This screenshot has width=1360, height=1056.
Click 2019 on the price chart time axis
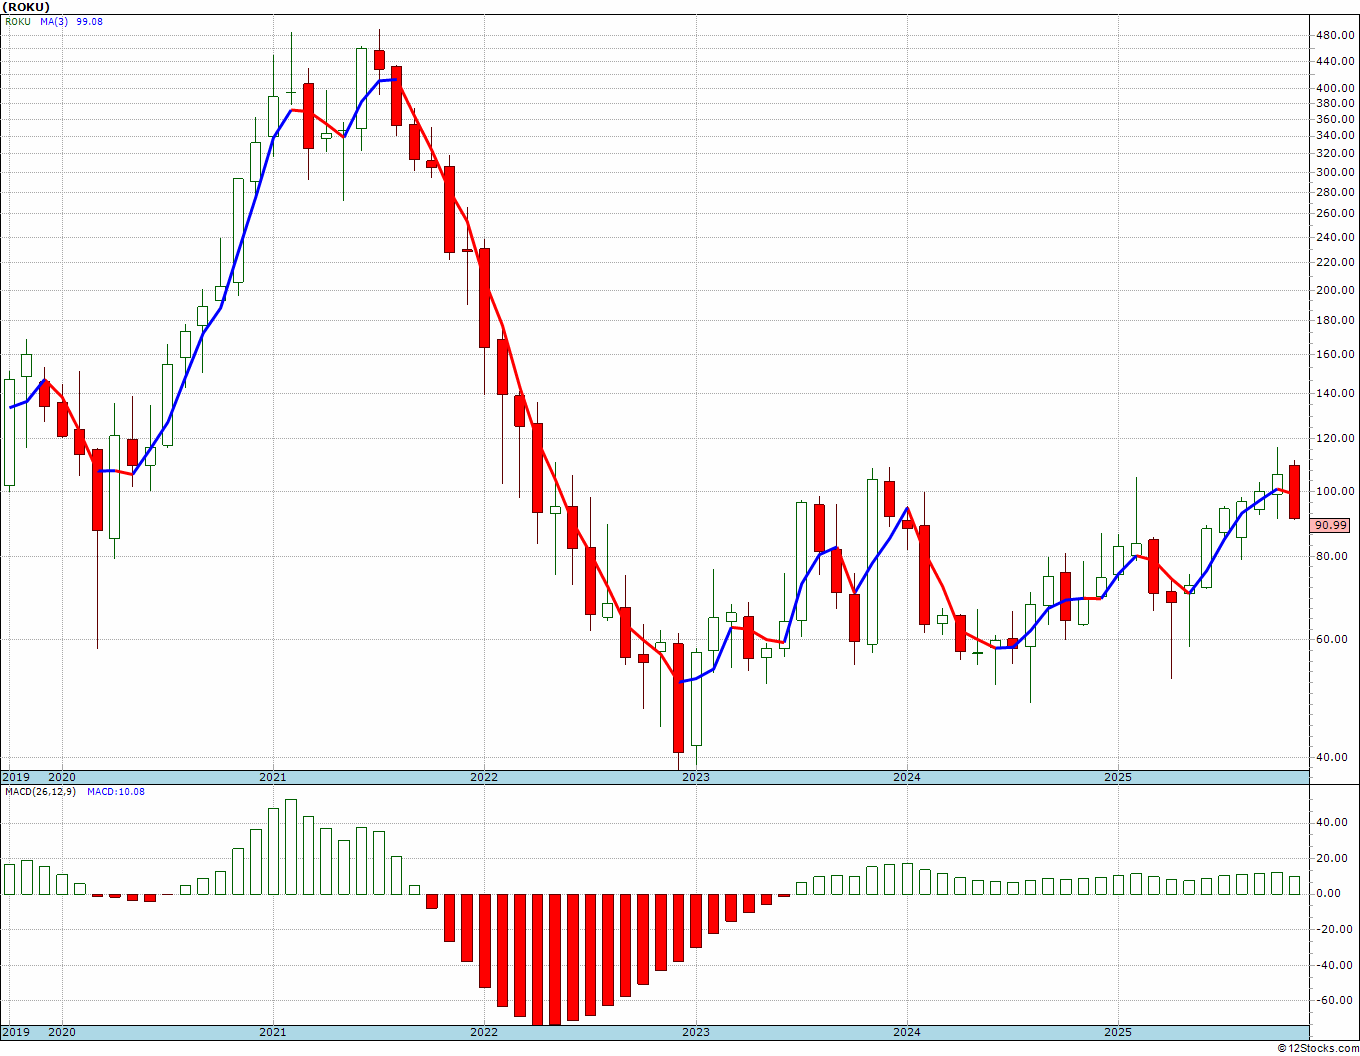coord(15,777)
